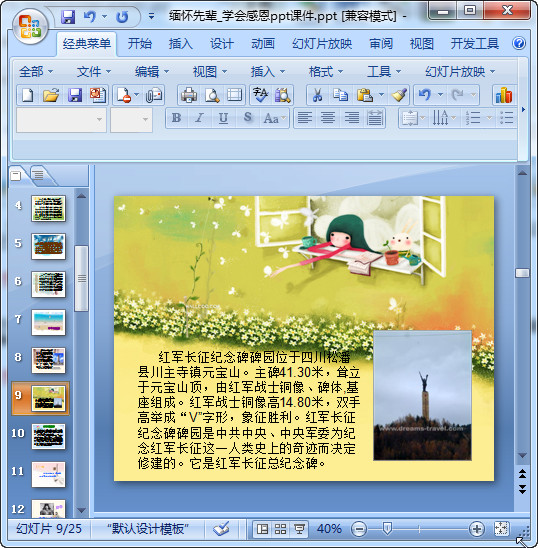538x548 pixels.
Task: Open the font size combo box
Action: pyautogui.click(x=131, y=120)
